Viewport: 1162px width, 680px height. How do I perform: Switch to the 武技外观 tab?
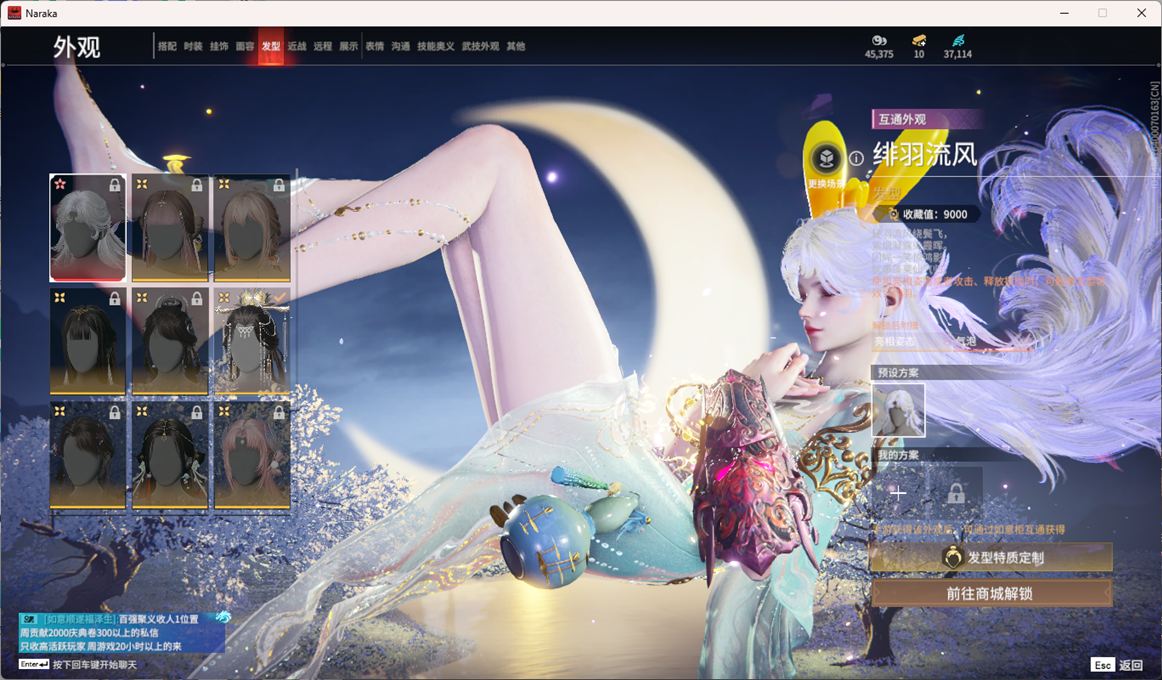click(x=480, y=46)
